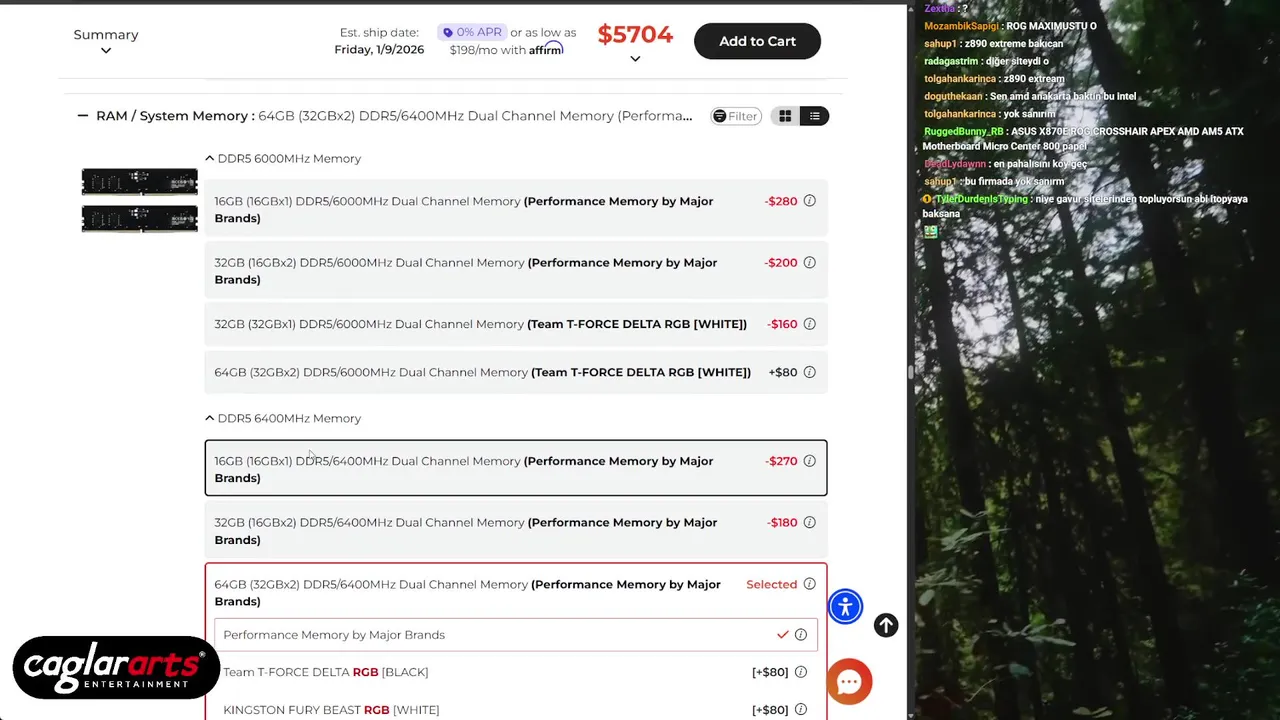The image size is (1280, 720).
Task: Click the Affirm financing logo
Action: pos(546,49)
